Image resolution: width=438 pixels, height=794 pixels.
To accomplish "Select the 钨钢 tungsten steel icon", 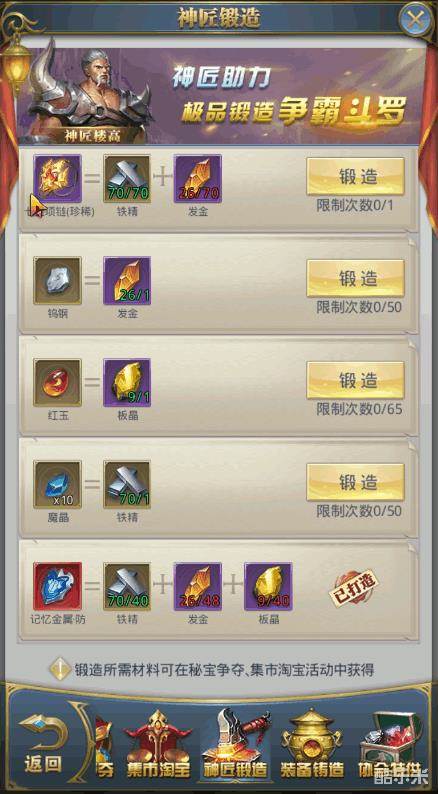I will pyautogui.click(x=57, y=281).
